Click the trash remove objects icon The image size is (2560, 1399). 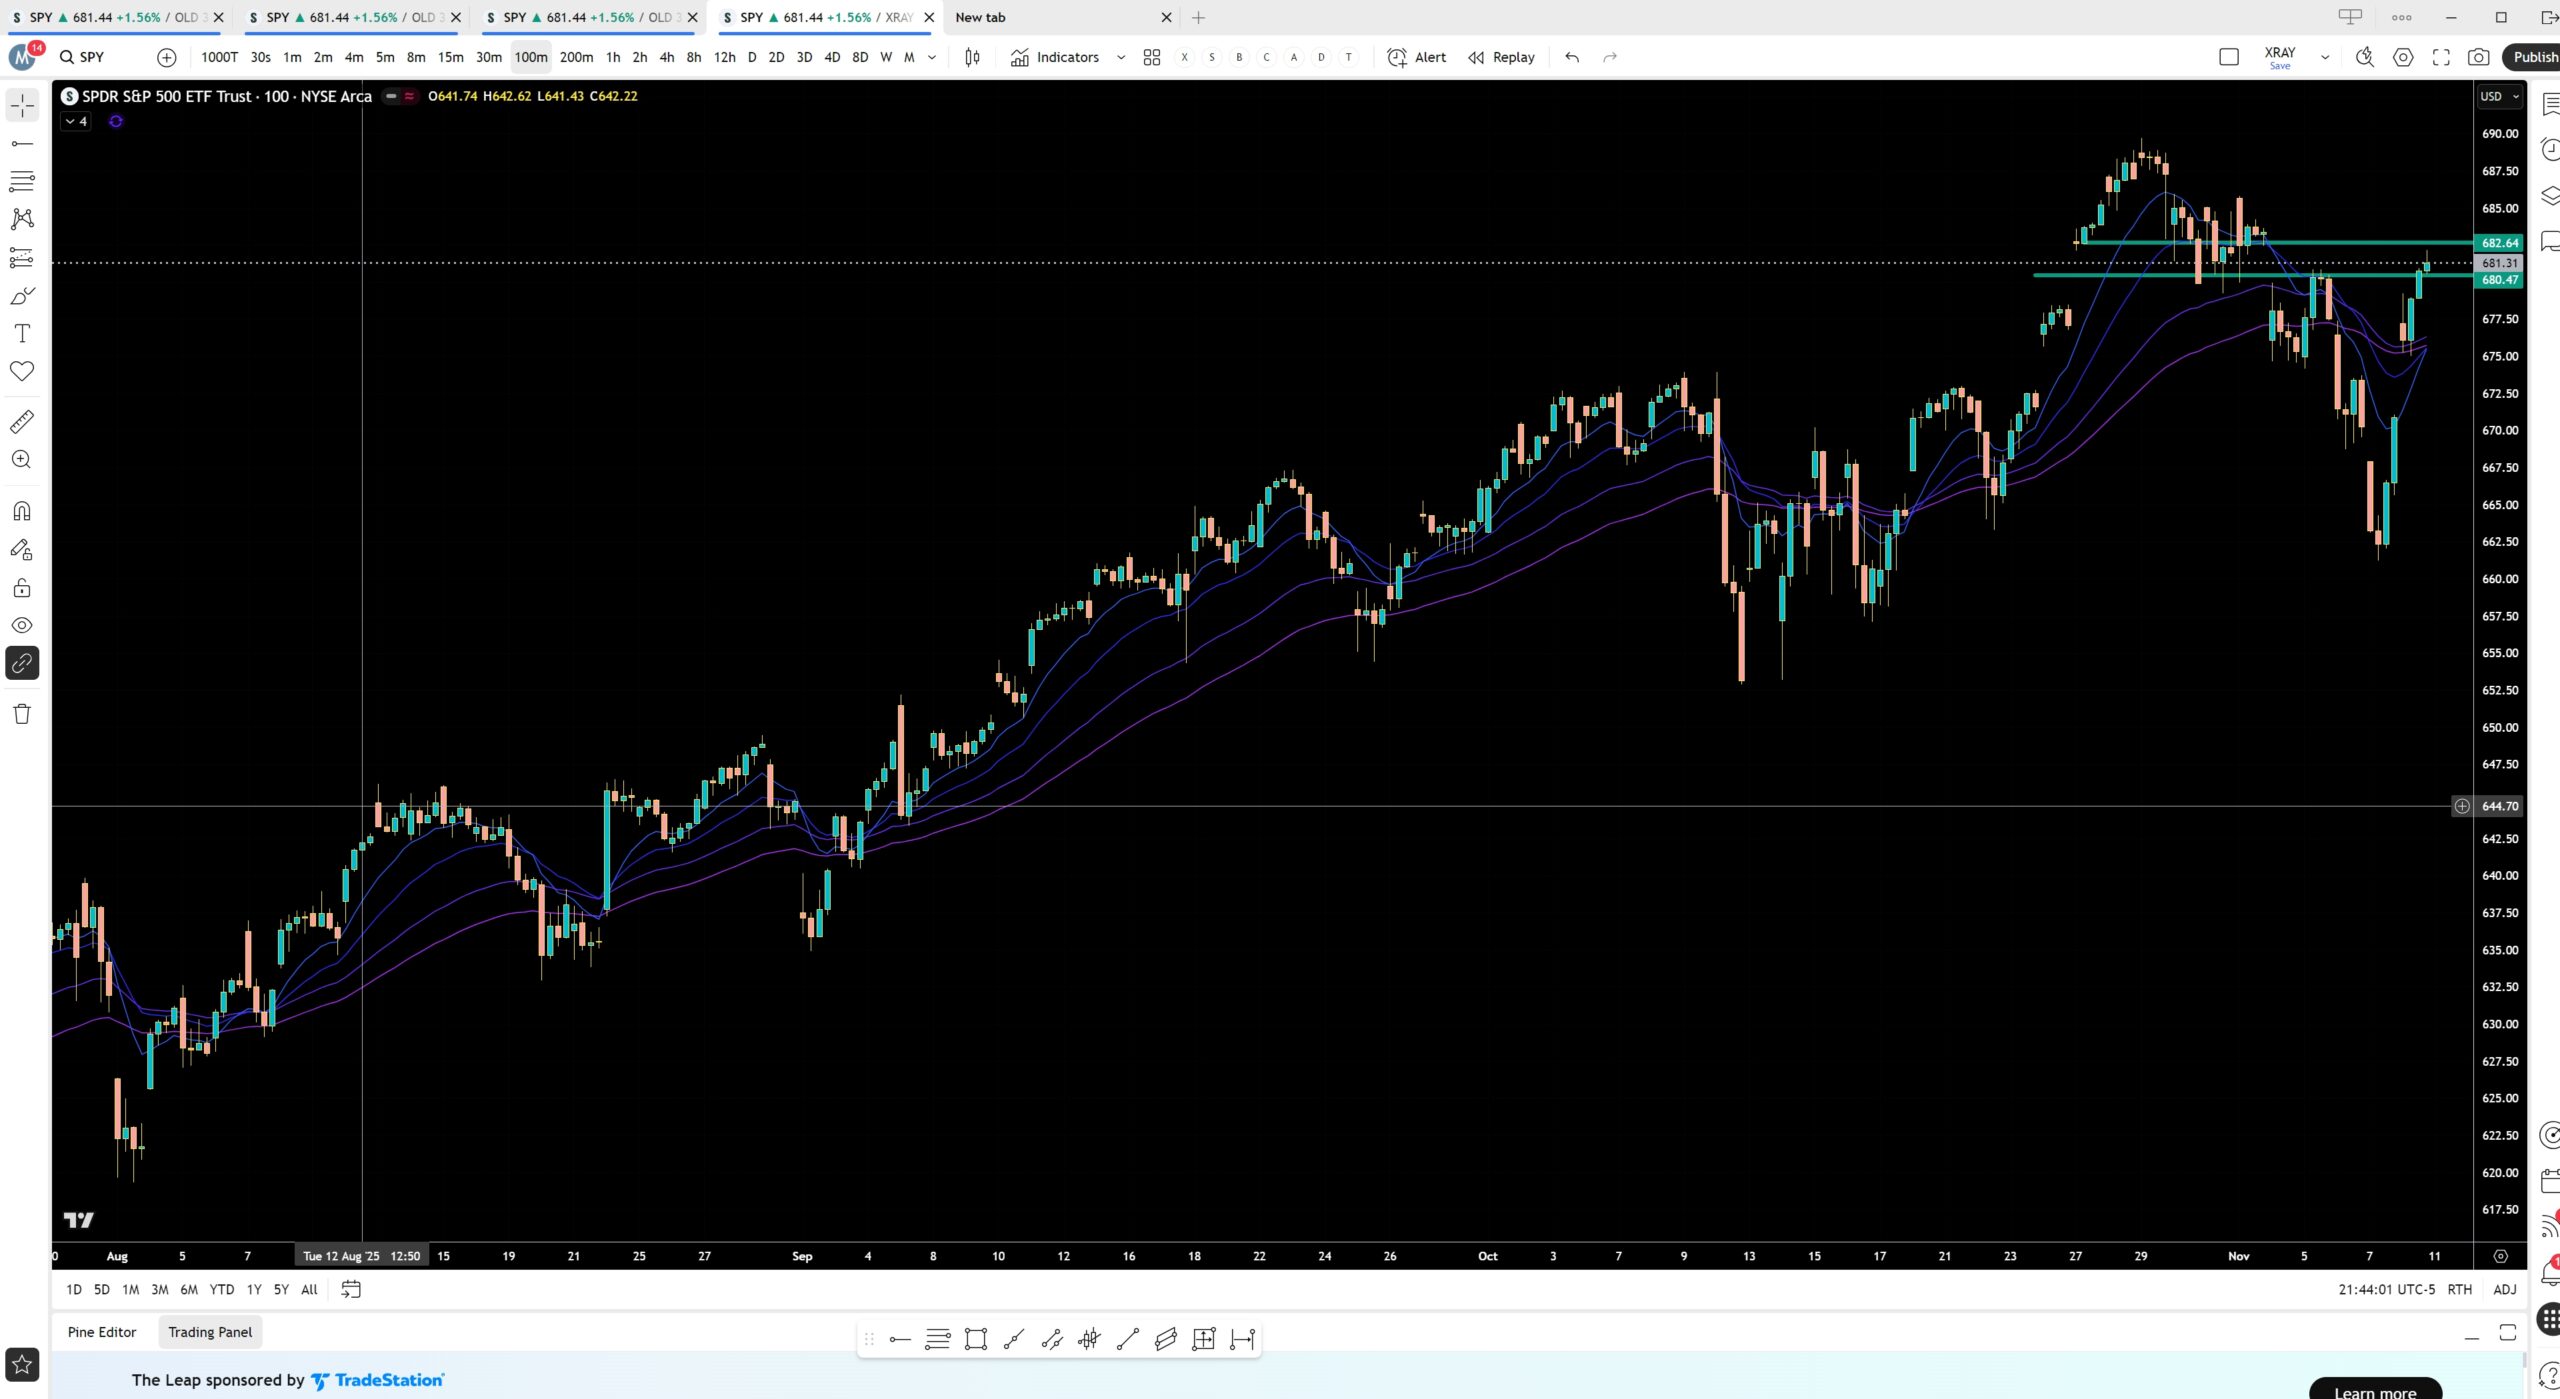click(22, 713)
